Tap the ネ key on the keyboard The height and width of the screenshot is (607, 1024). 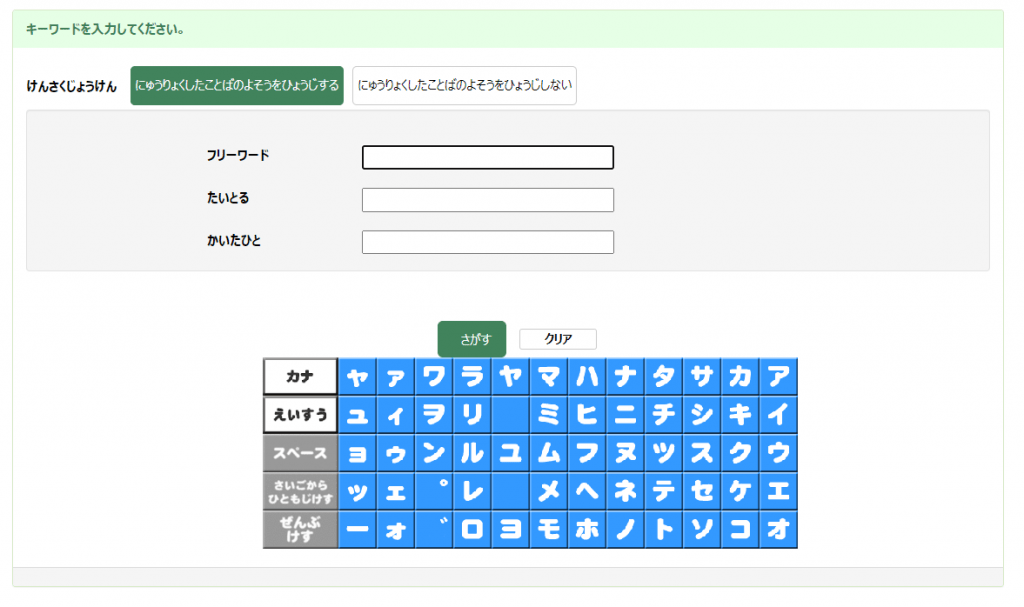click(625, 491)
